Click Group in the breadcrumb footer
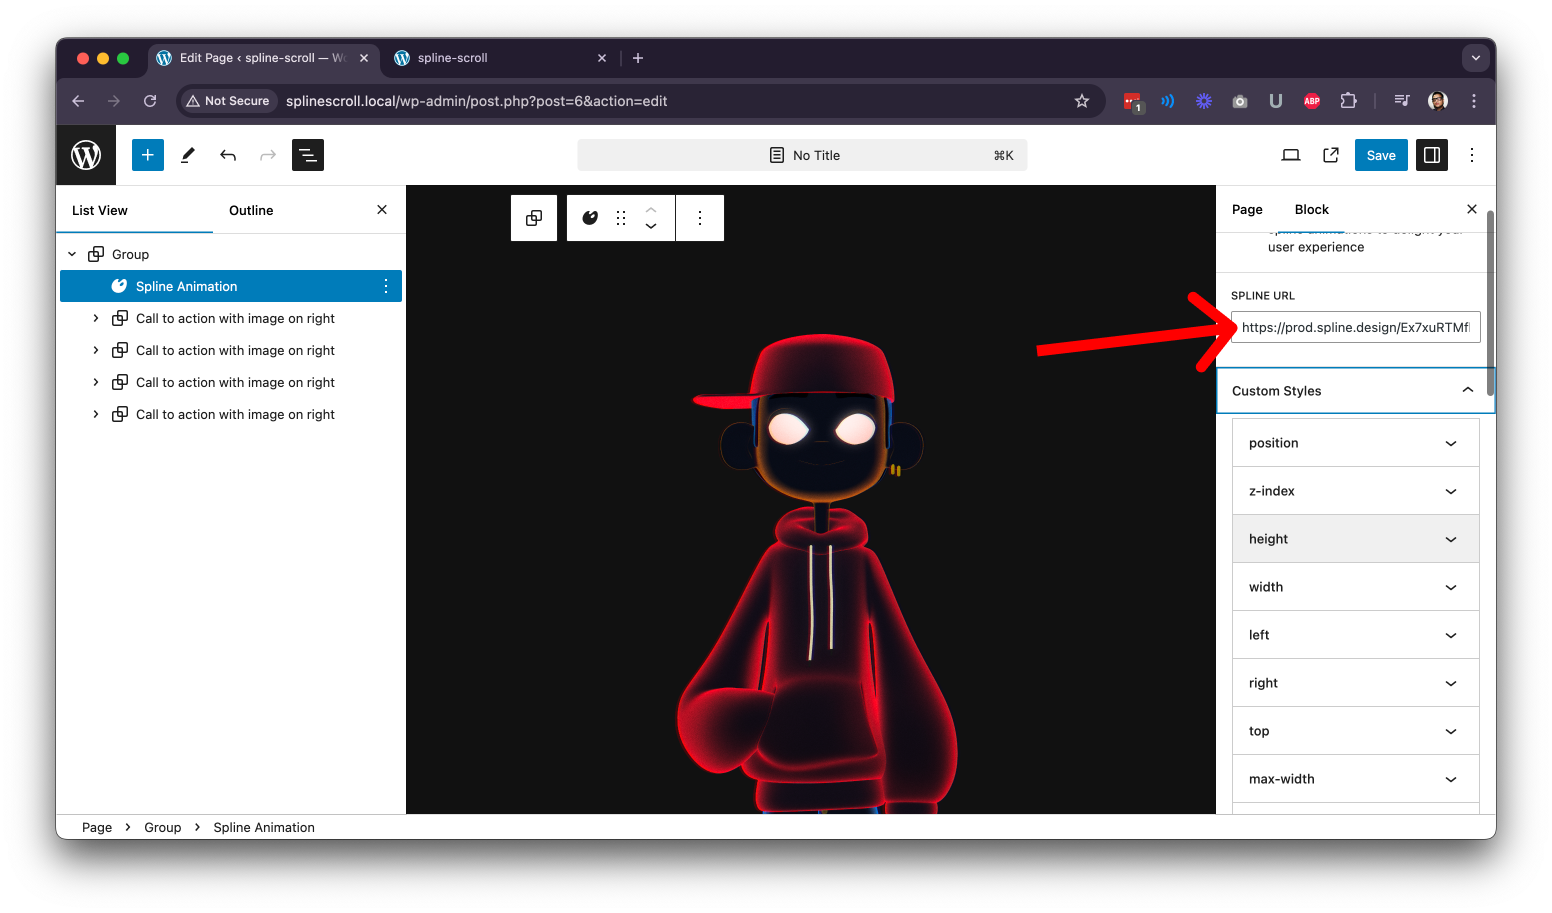The image size is (1552, 913). [x=163, y=827]
